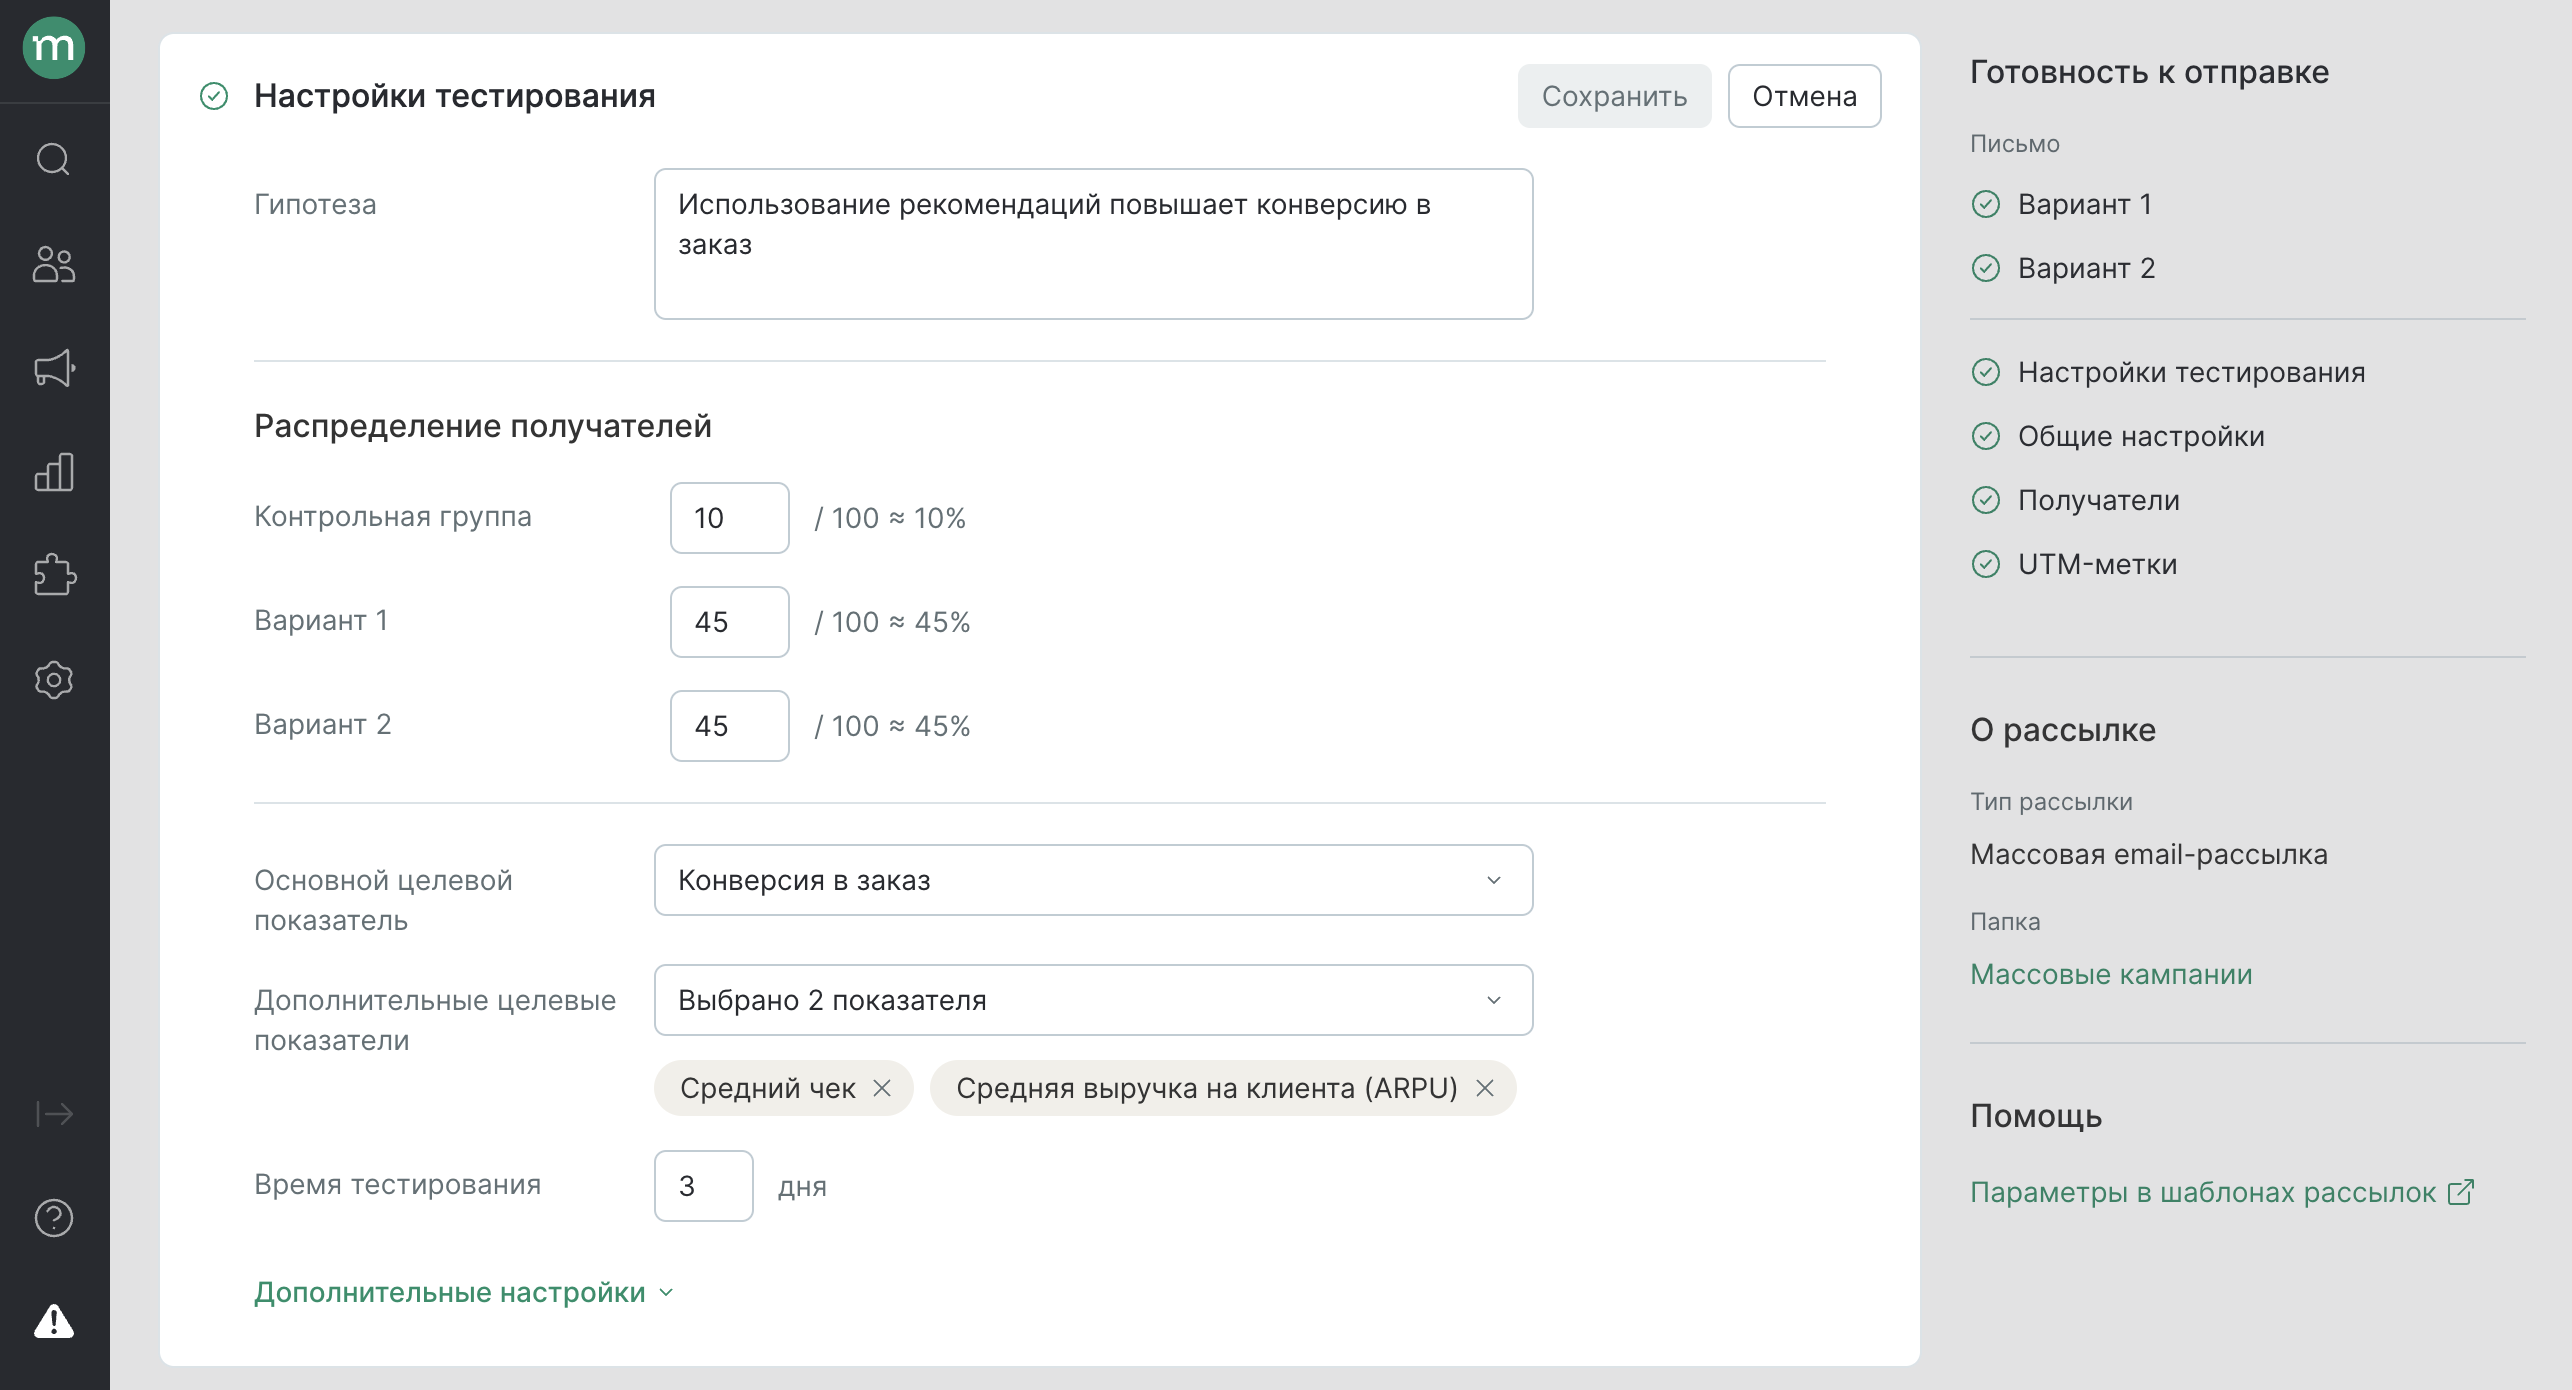Open integrations via the puzzle piece icon
2572x1390 pixels.
pos(54,575)
